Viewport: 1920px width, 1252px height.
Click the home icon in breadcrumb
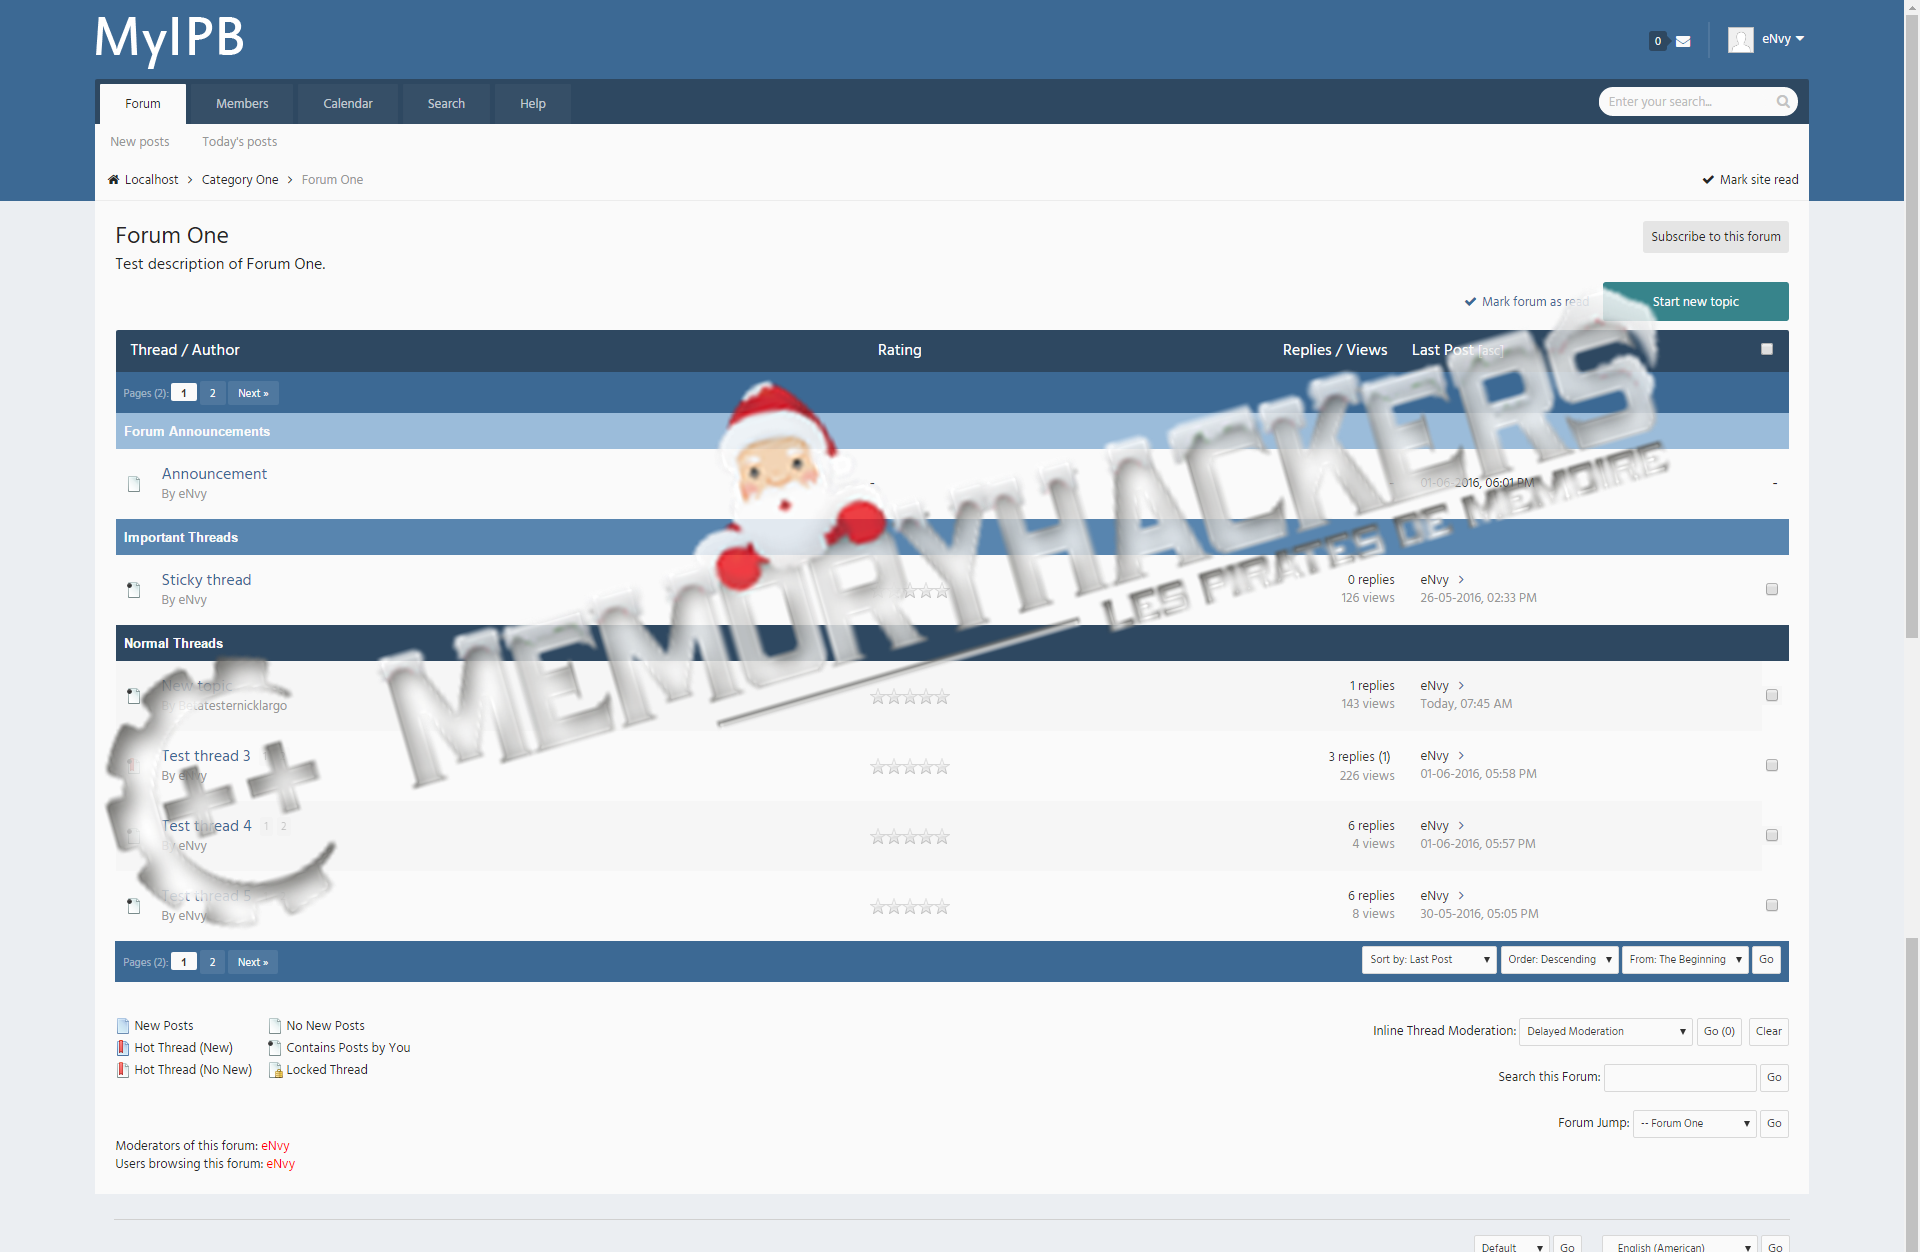[x=113, y=180]
